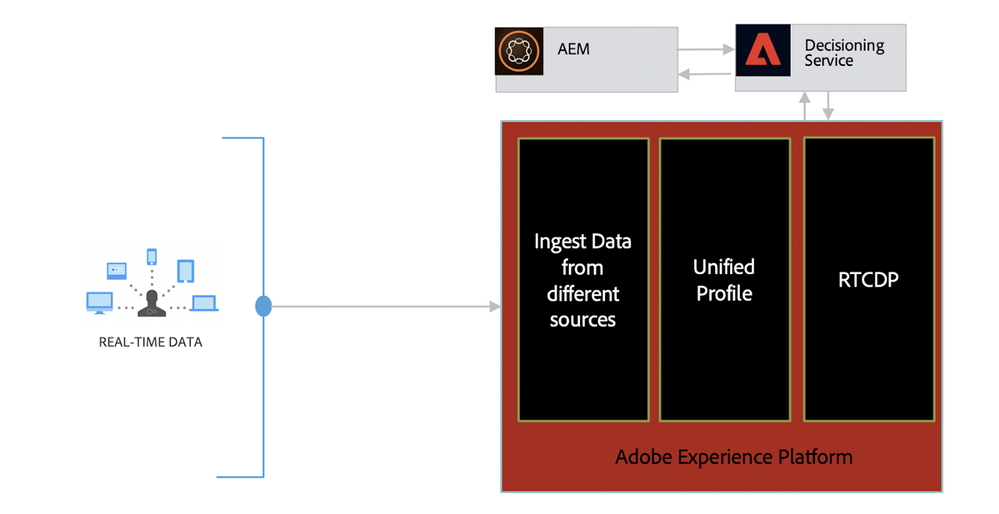Click the AEM text label

574,48
